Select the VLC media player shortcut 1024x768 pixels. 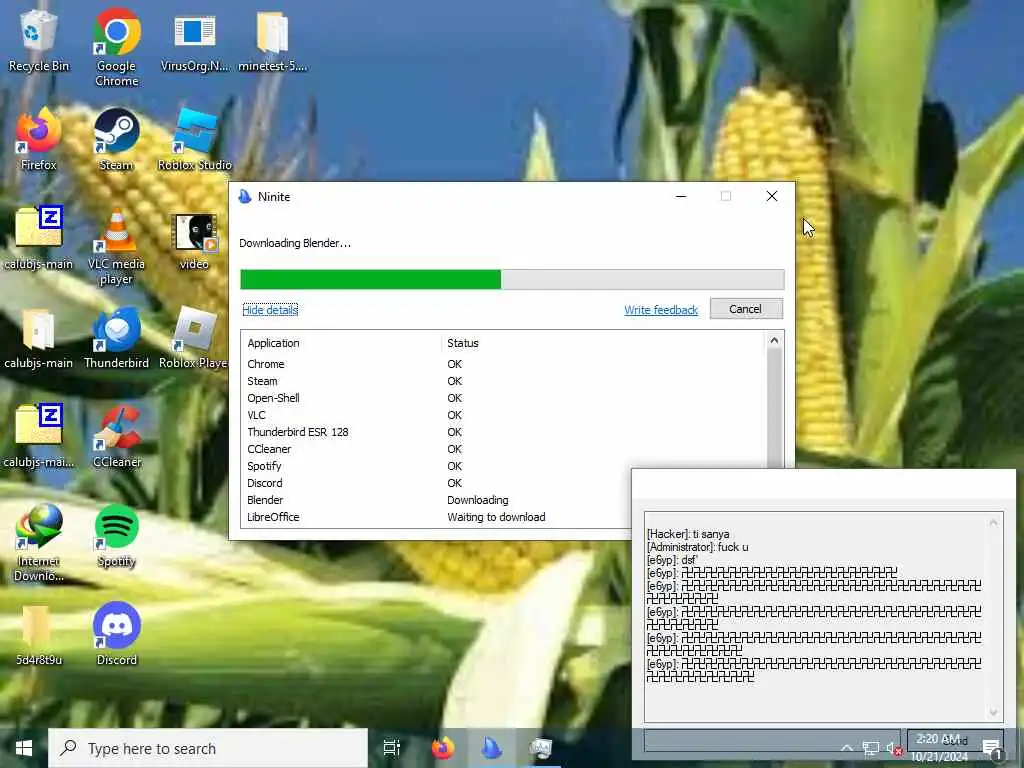pos(116,247)
